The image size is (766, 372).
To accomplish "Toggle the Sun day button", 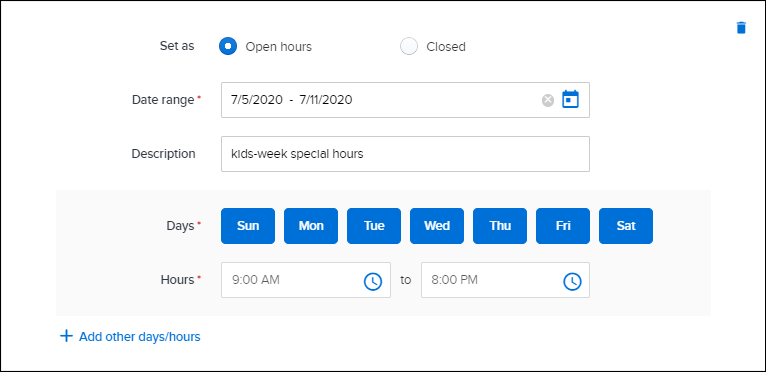I will [248, 226].
